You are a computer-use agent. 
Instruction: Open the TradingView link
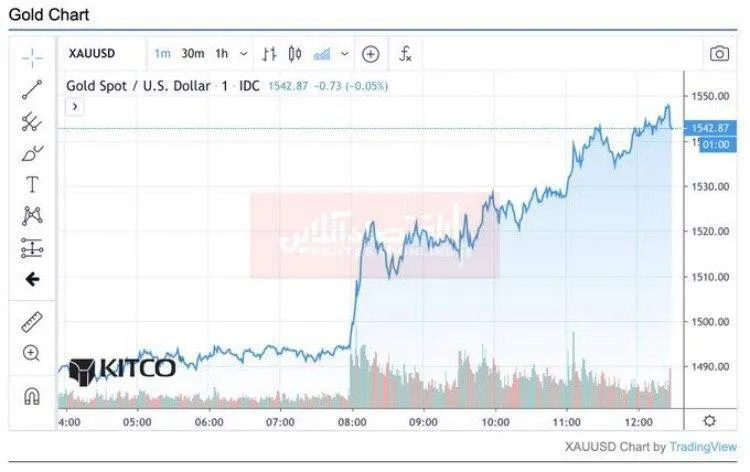703,447
